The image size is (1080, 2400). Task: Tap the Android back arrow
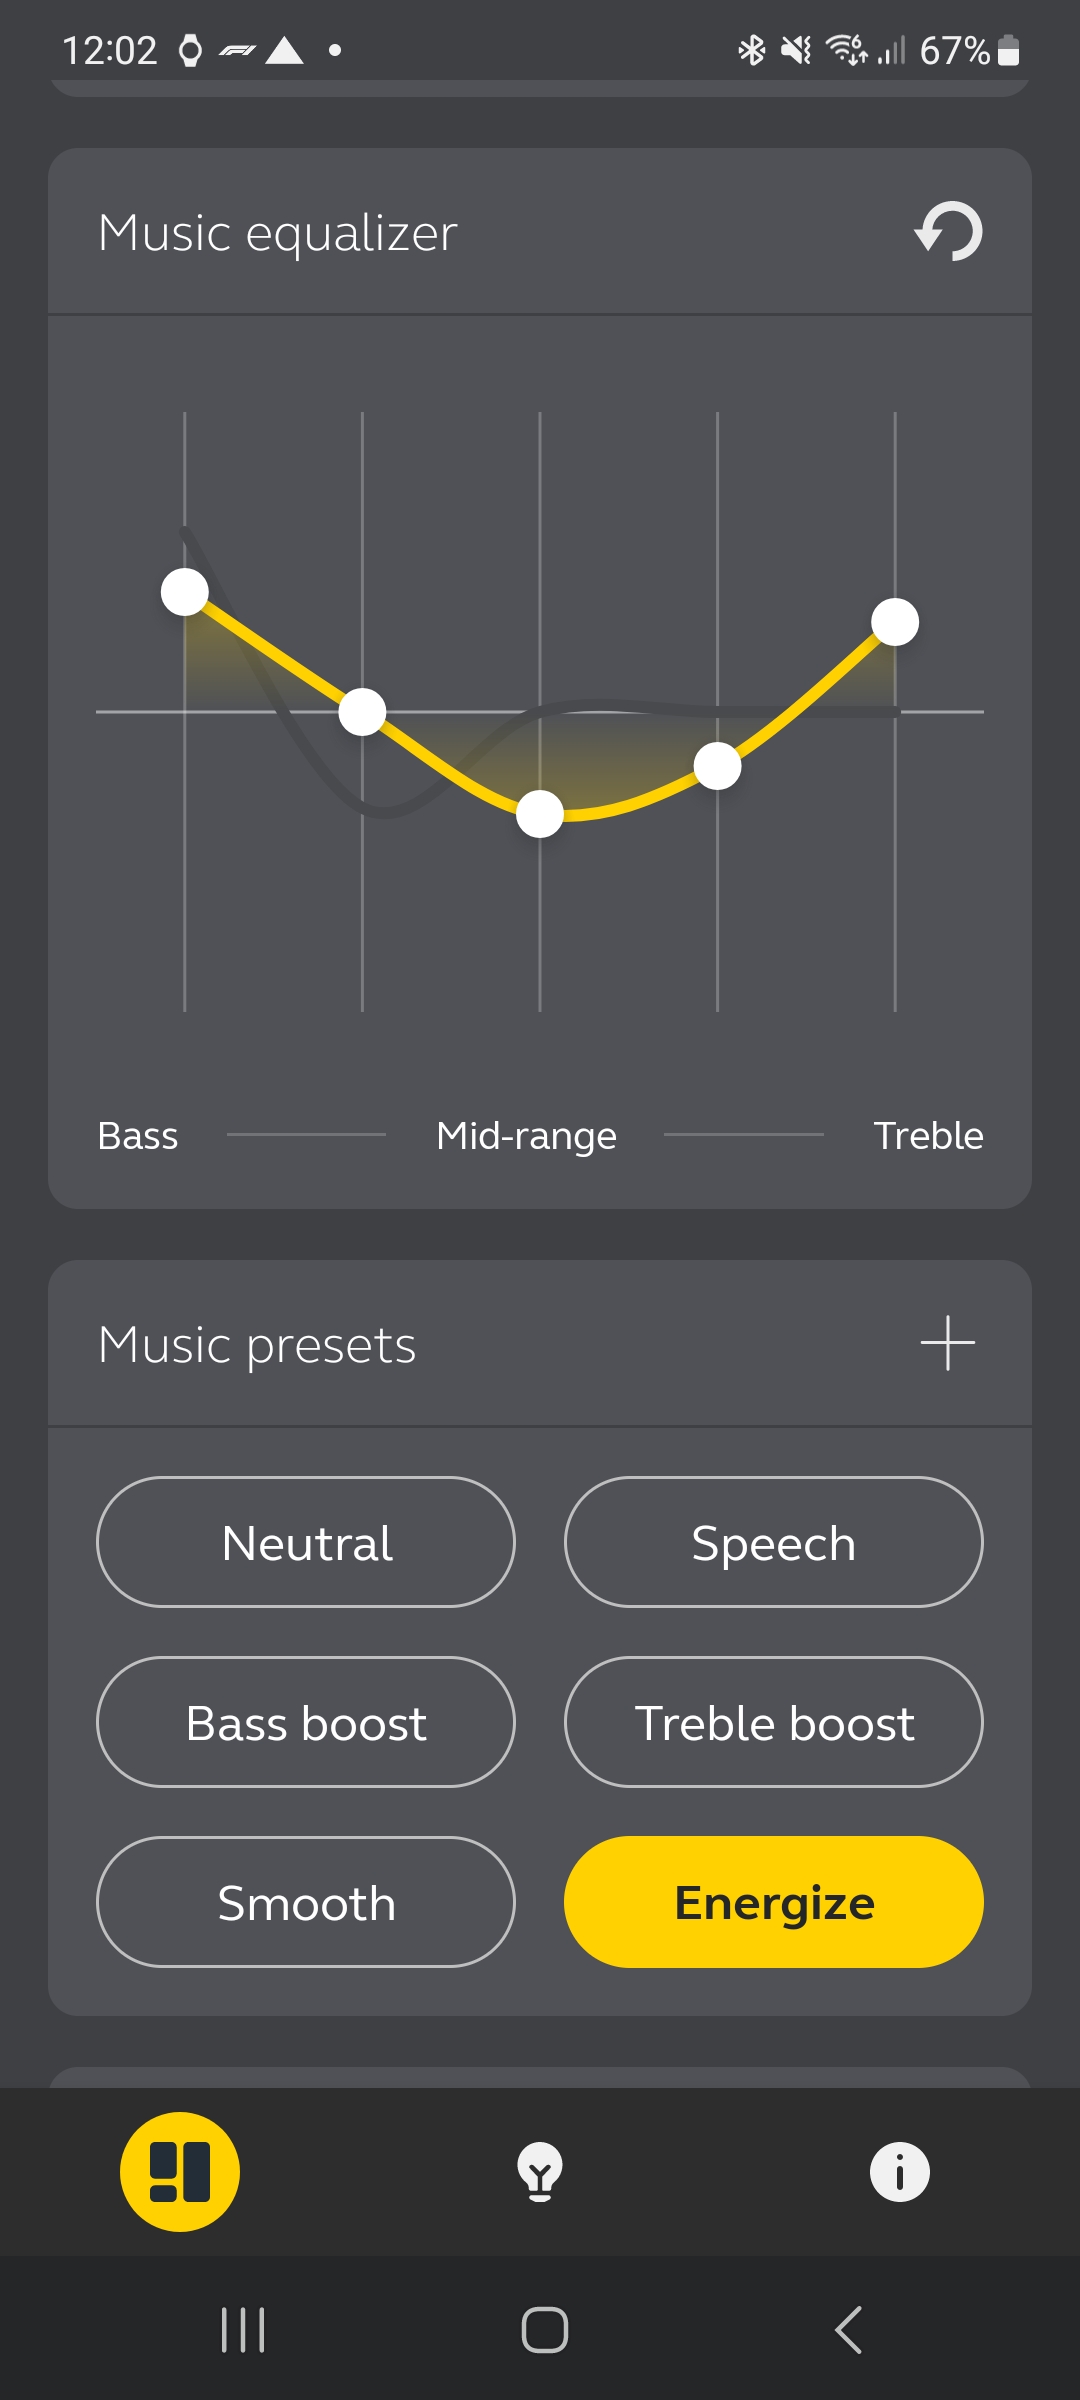pos(848,2330)
